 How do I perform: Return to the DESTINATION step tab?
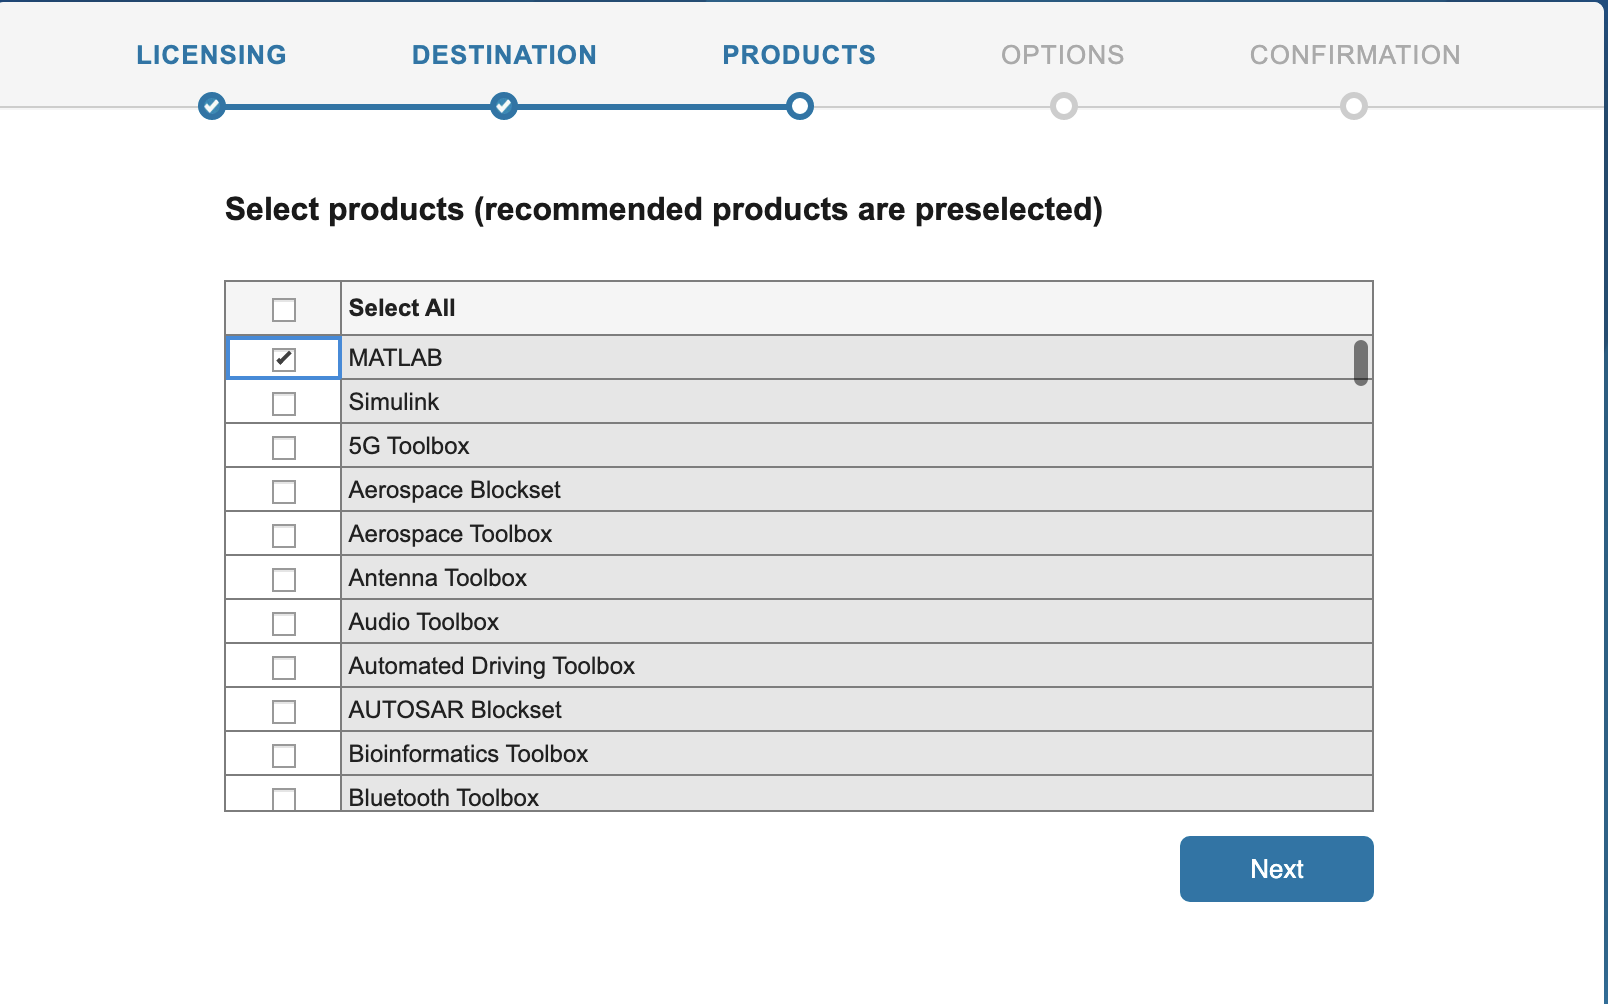coord(504,55)
